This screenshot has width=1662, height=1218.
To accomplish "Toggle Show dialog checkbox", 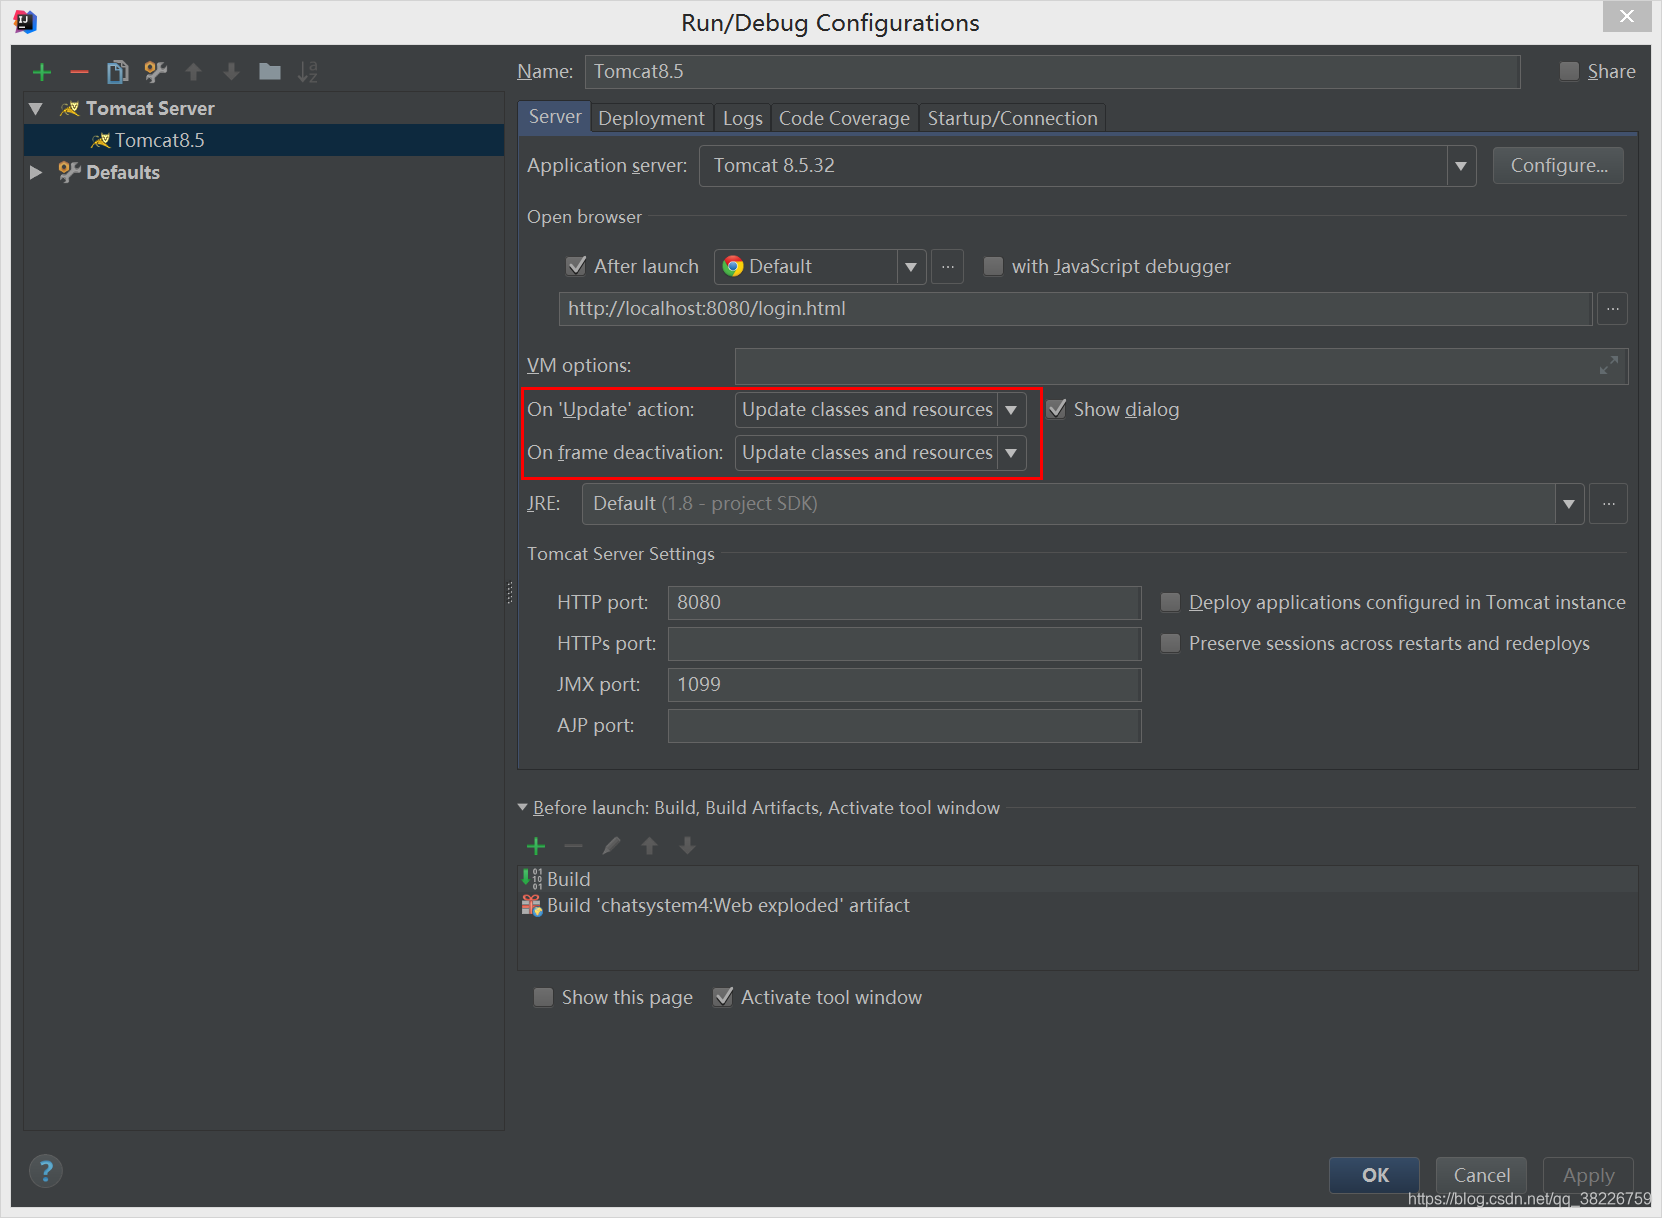I will pyautogui.click(x=1056, y=409).
